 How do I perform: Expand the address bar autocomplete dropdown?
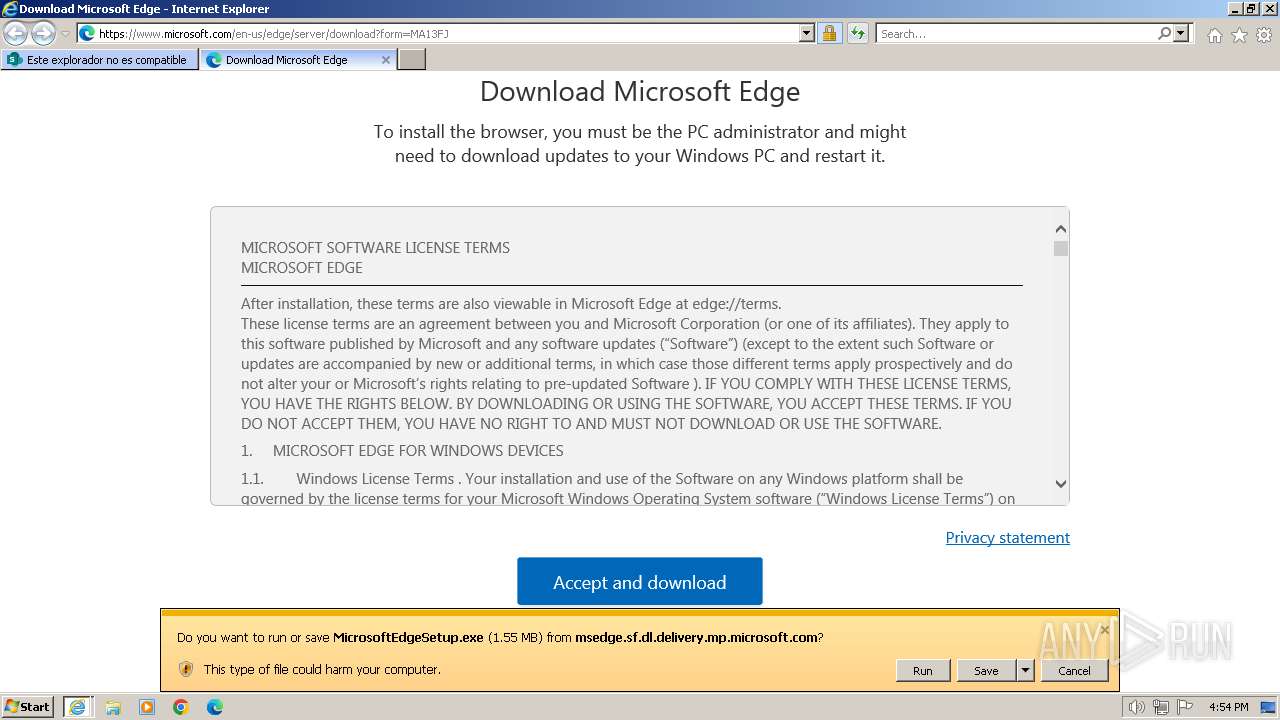pos(807,33)
